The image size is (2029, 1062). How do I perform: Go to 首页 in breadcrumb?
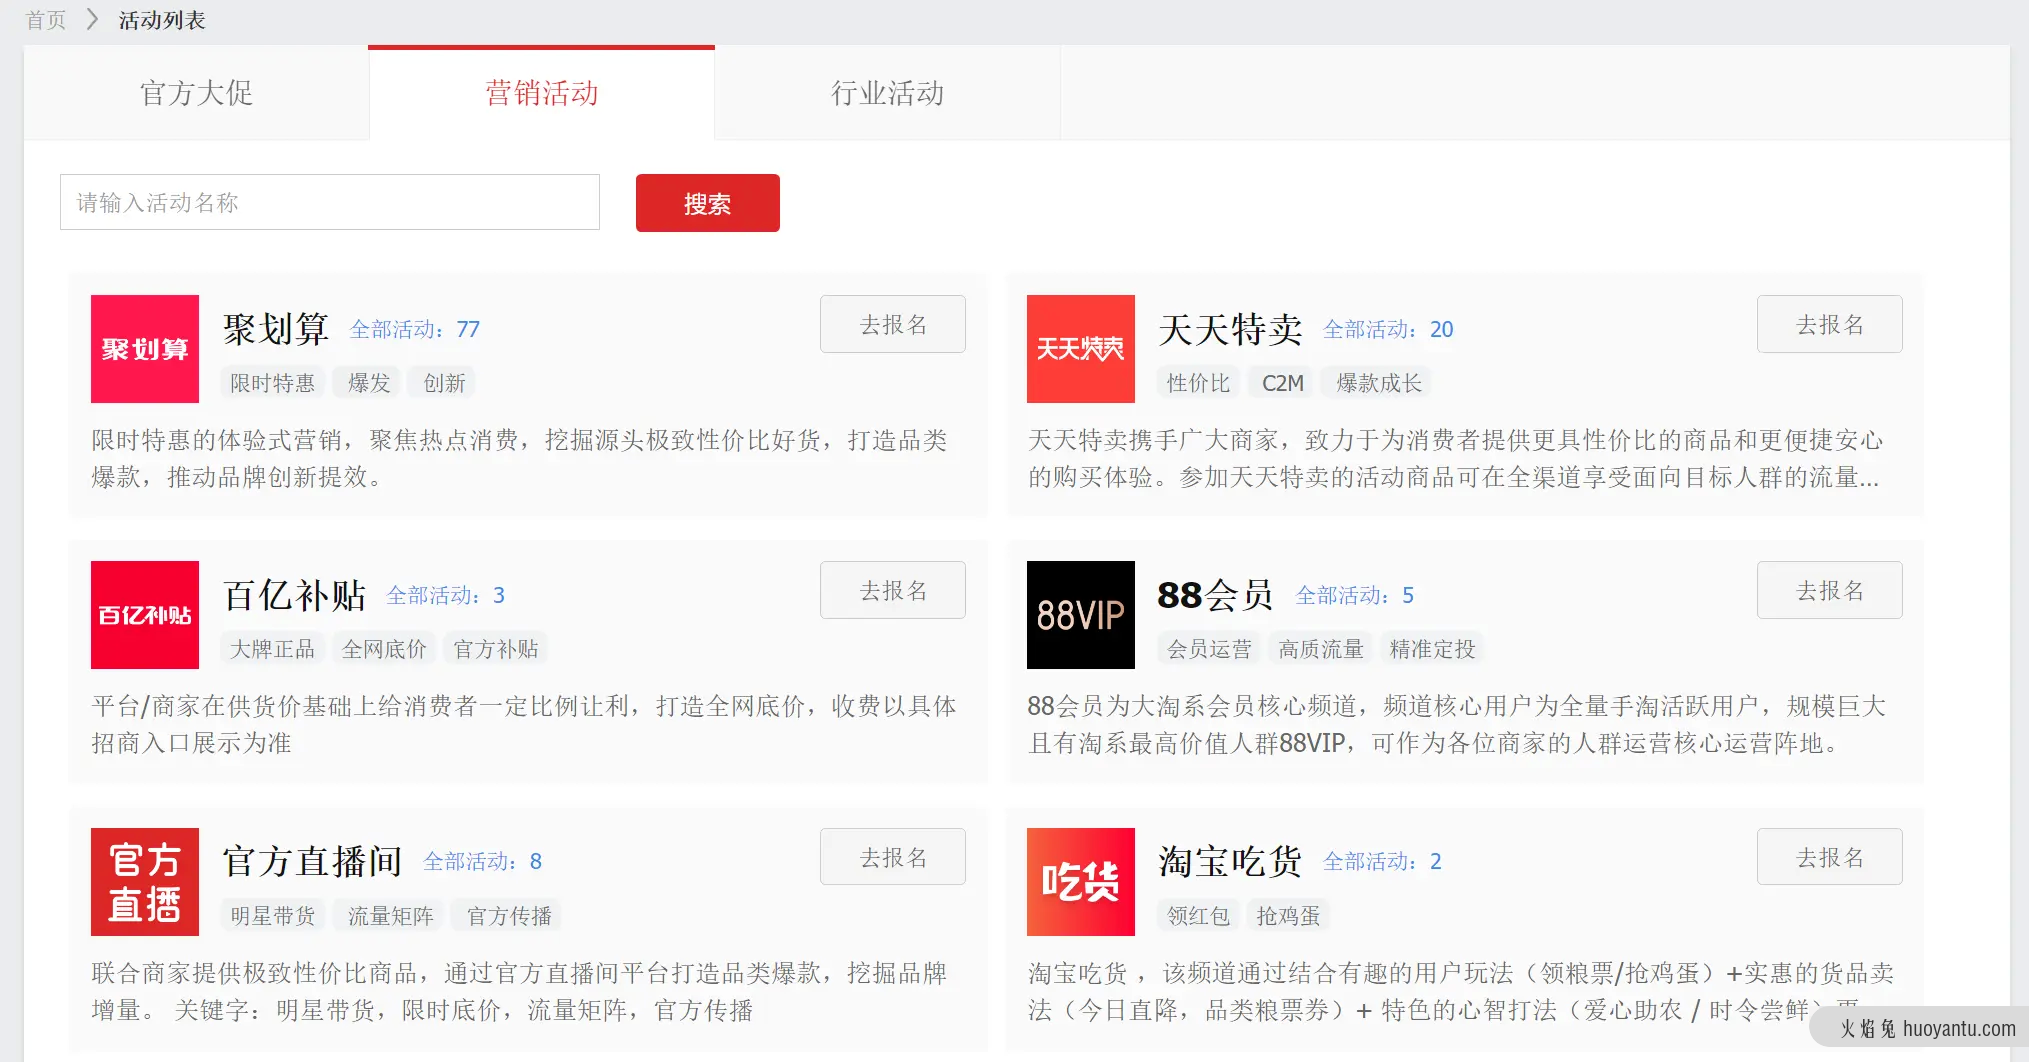pyautogui.click(x=46, y=20)
